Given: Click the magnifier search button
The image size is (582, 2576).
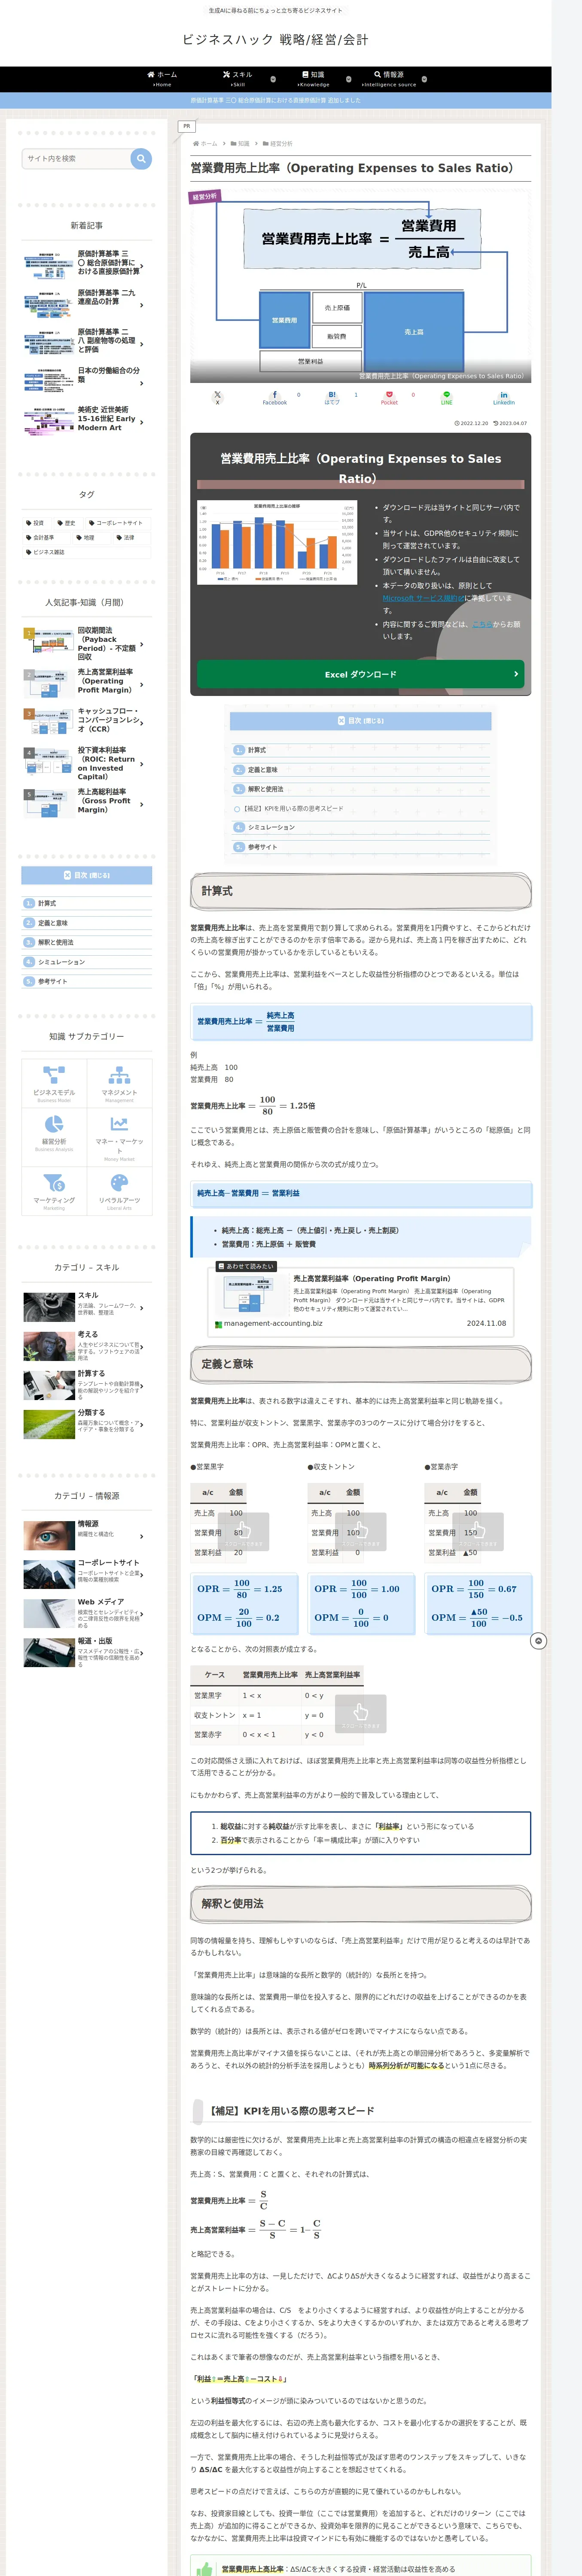Looking at the screenshot, I should pyautogui.click(x=141, y=158).
